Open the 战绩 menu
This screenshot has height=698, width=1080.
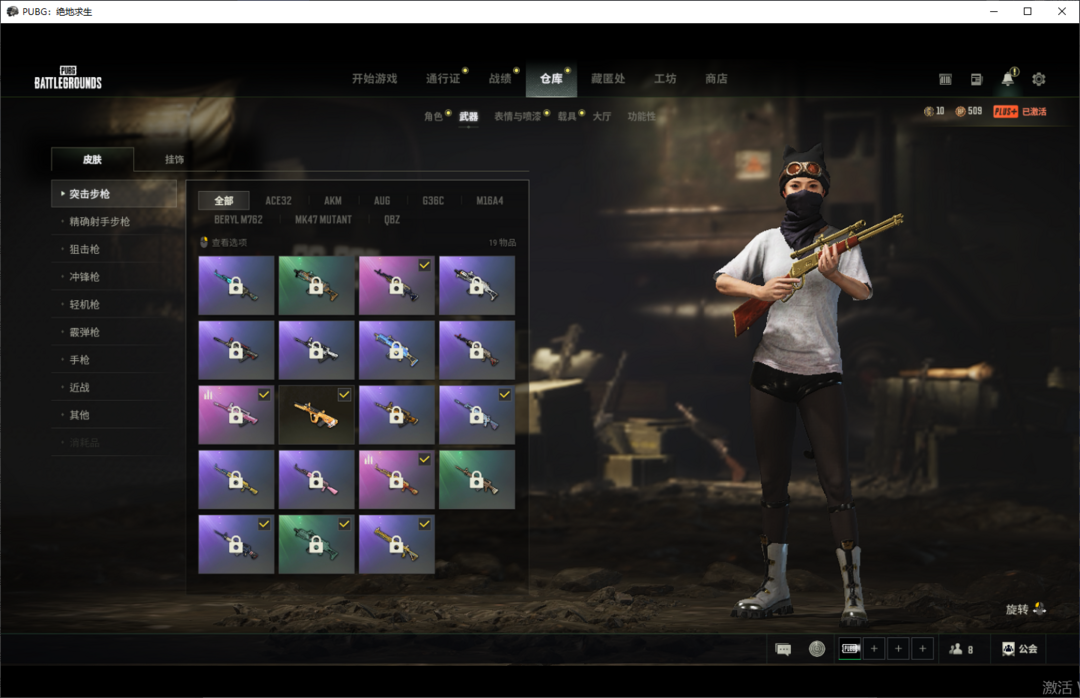coord(500,79)
